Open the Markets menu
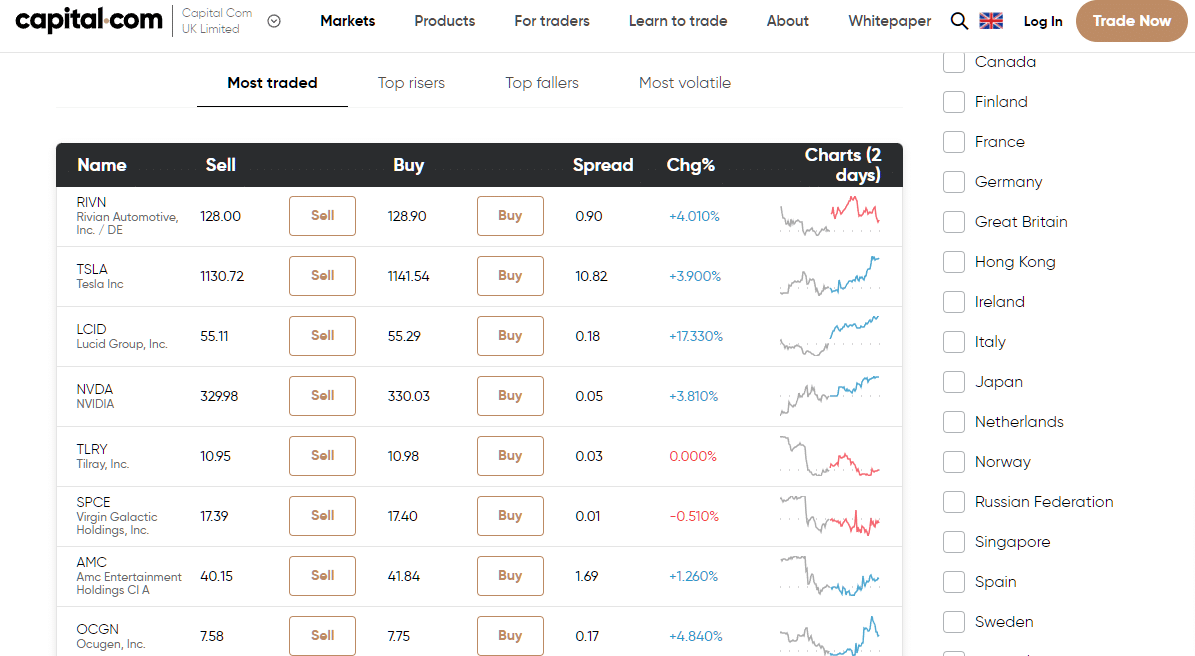The width and height of the screenshot is (1195, 656). tap(348, 21)
